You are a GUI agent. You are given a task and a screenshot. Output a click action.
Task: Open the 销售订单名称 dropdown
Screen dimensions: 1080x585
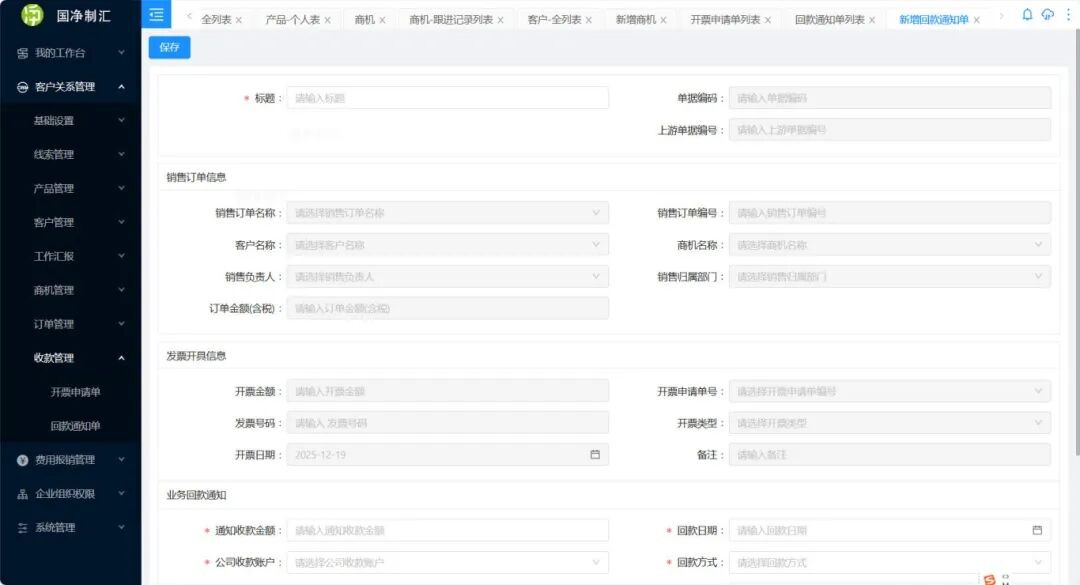point(447,213)
